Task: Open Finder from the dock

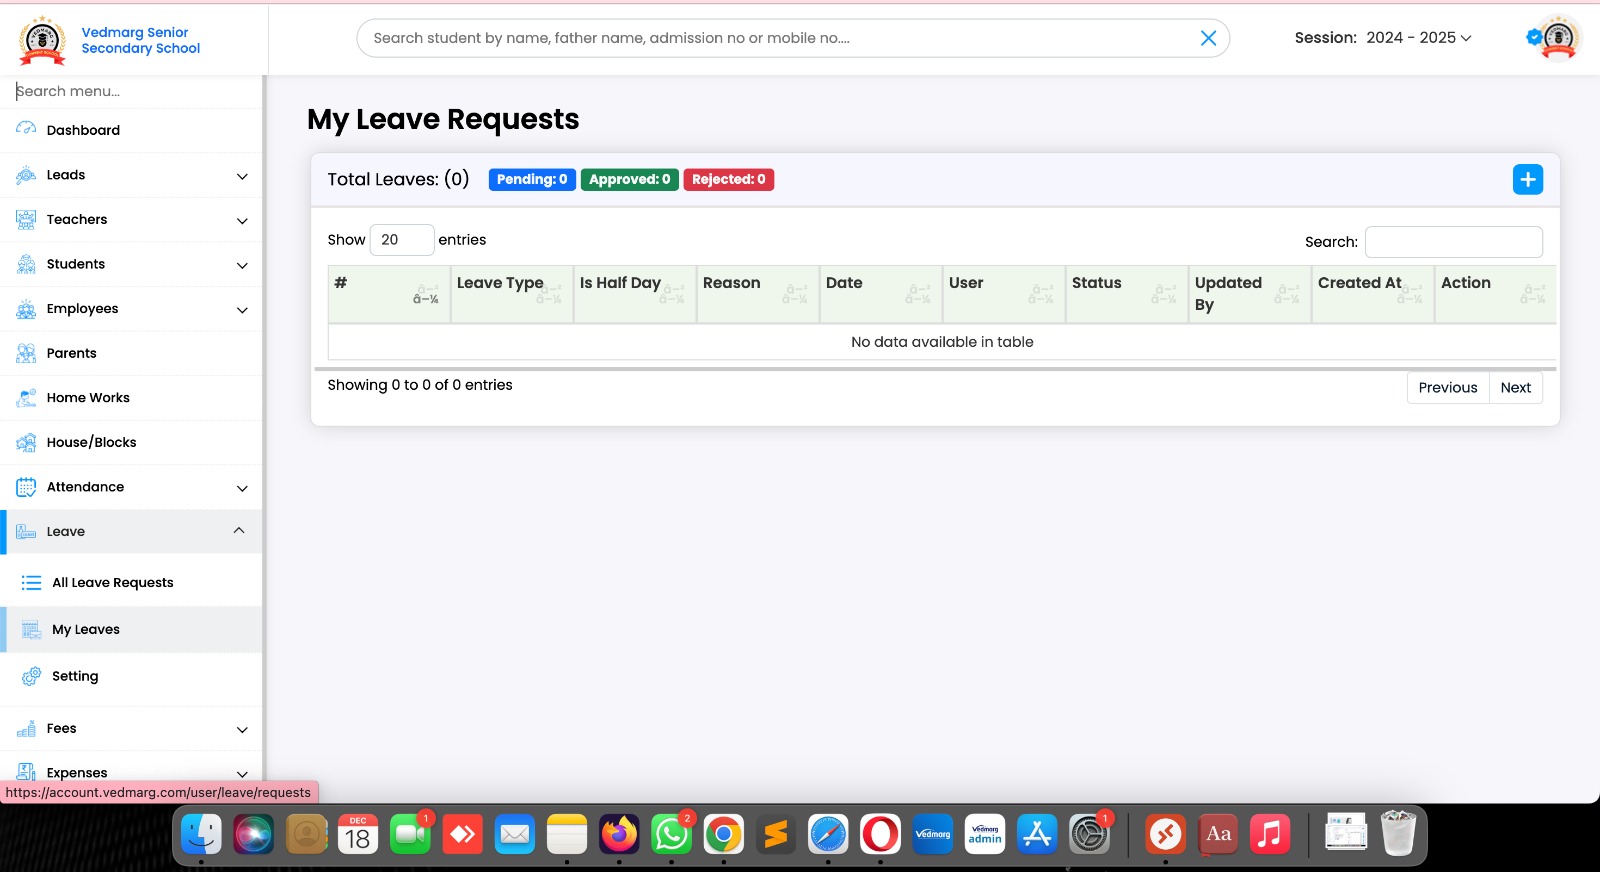Action: click(x=201, y=834)
